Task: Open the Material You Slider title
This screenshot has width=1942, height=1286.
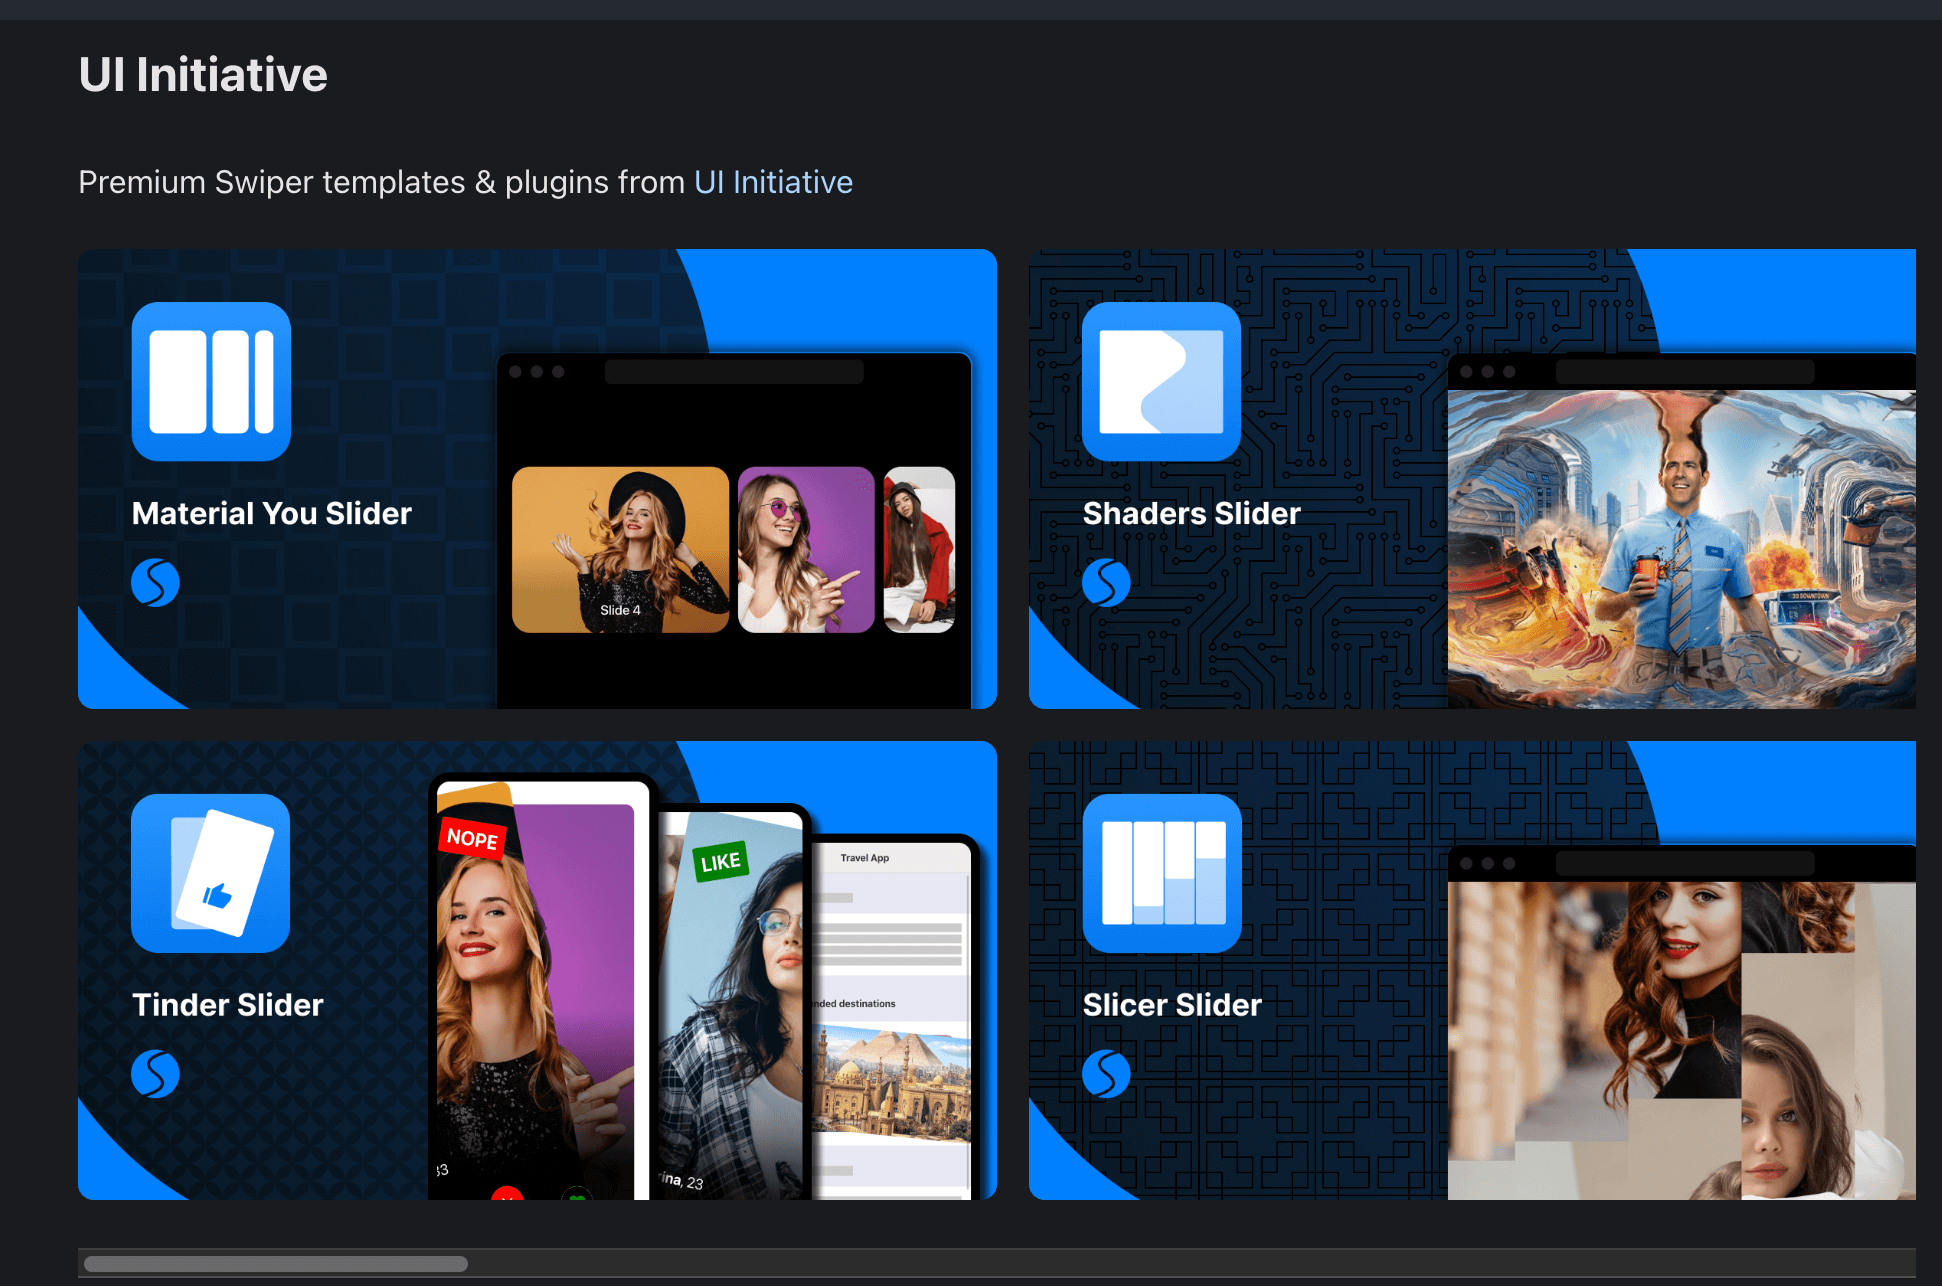Action: 271,513
